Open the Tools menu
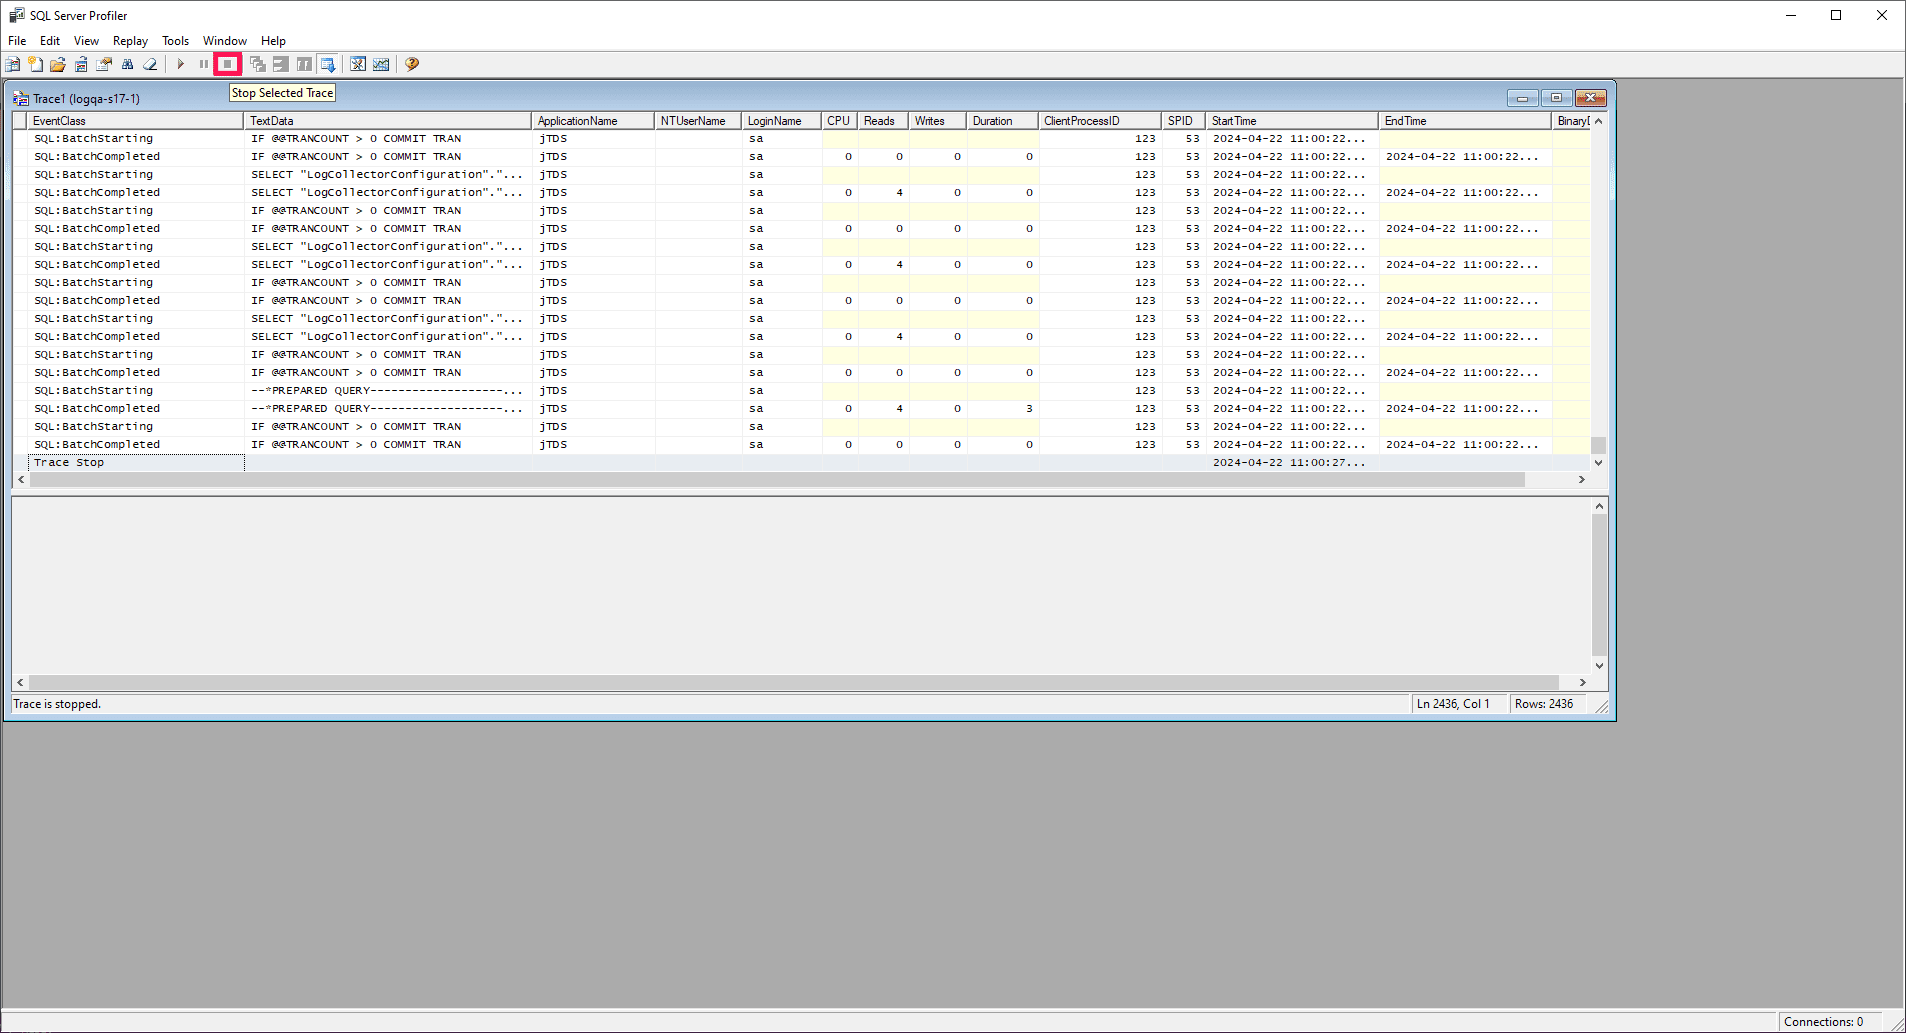 pos(175,41)
